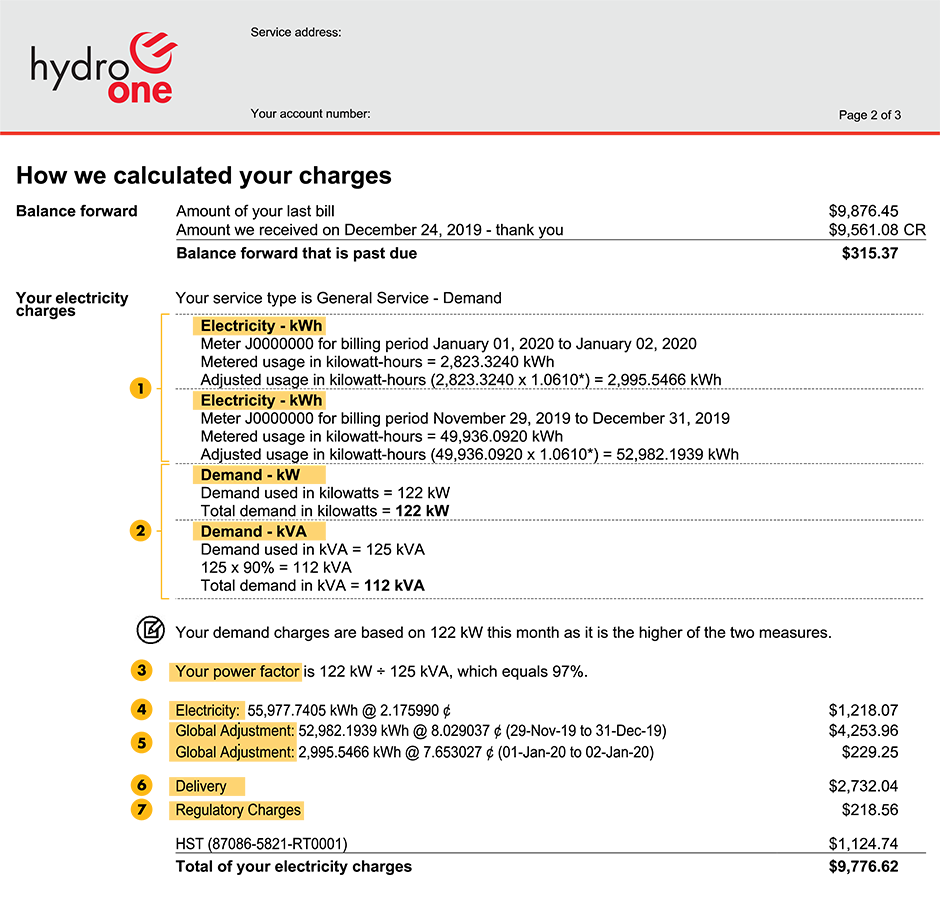Image resolution: width=940 pixels, height=900 pixels.
Task: Click the note pencil icon beside demand charges
Action: pos(150,631)
